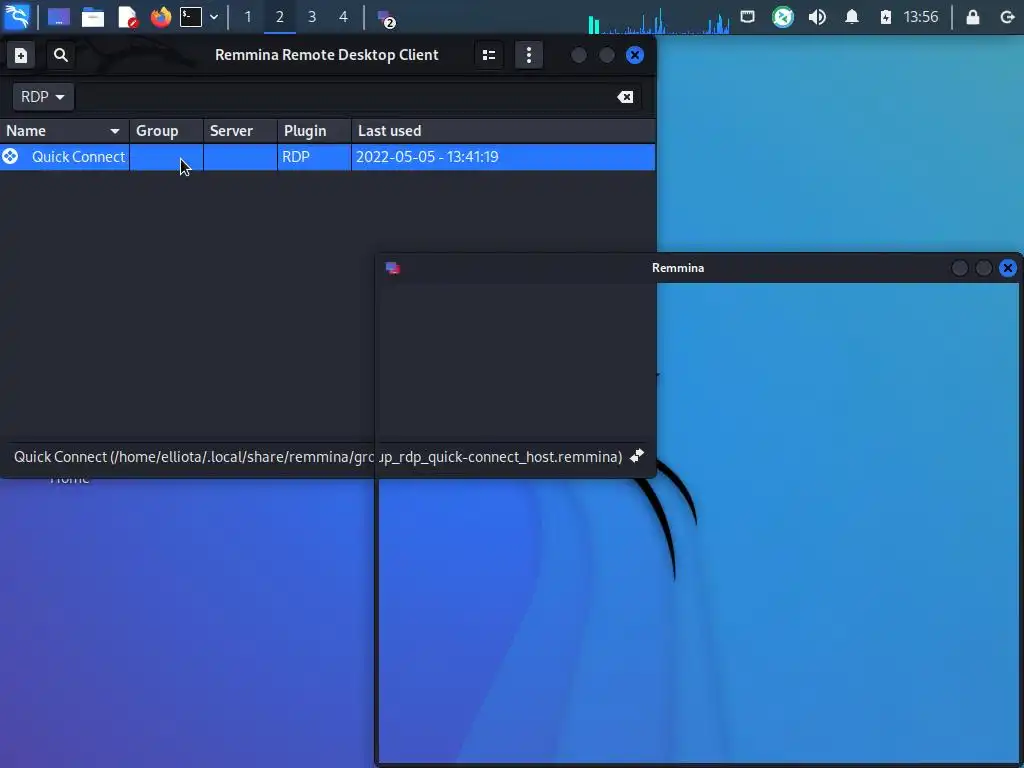
Task: Sort by the Group column header
Action: (167, 131)
